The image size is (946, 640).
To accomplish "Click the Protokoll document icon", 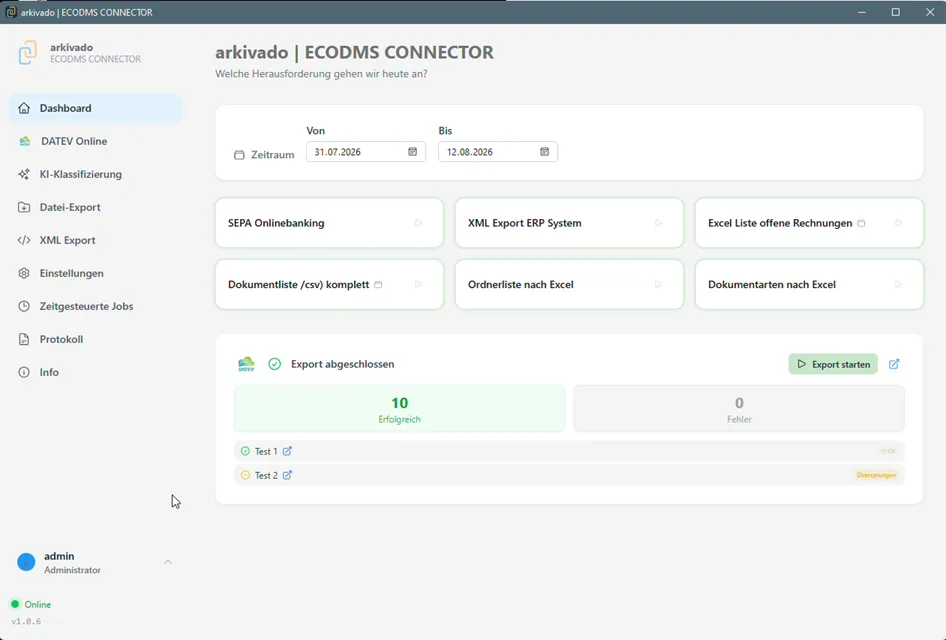I will [x=24, y=339].
